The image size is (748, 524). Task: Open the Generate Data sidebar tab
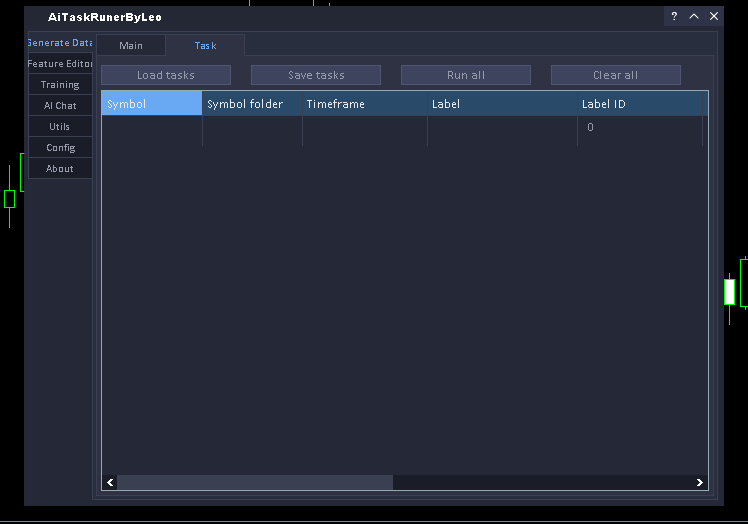click(x=60, y=43)
